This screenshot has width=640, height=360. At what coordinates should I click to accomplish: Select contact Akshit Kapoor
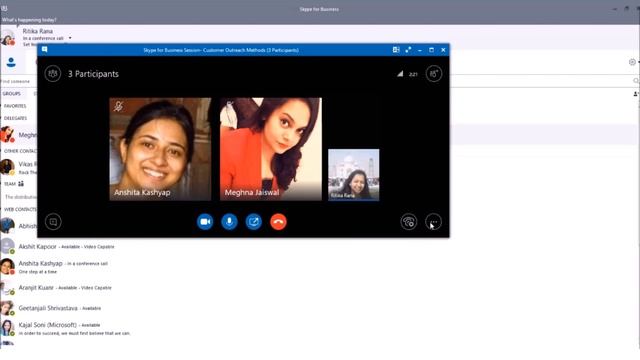(x=67, y=247)
